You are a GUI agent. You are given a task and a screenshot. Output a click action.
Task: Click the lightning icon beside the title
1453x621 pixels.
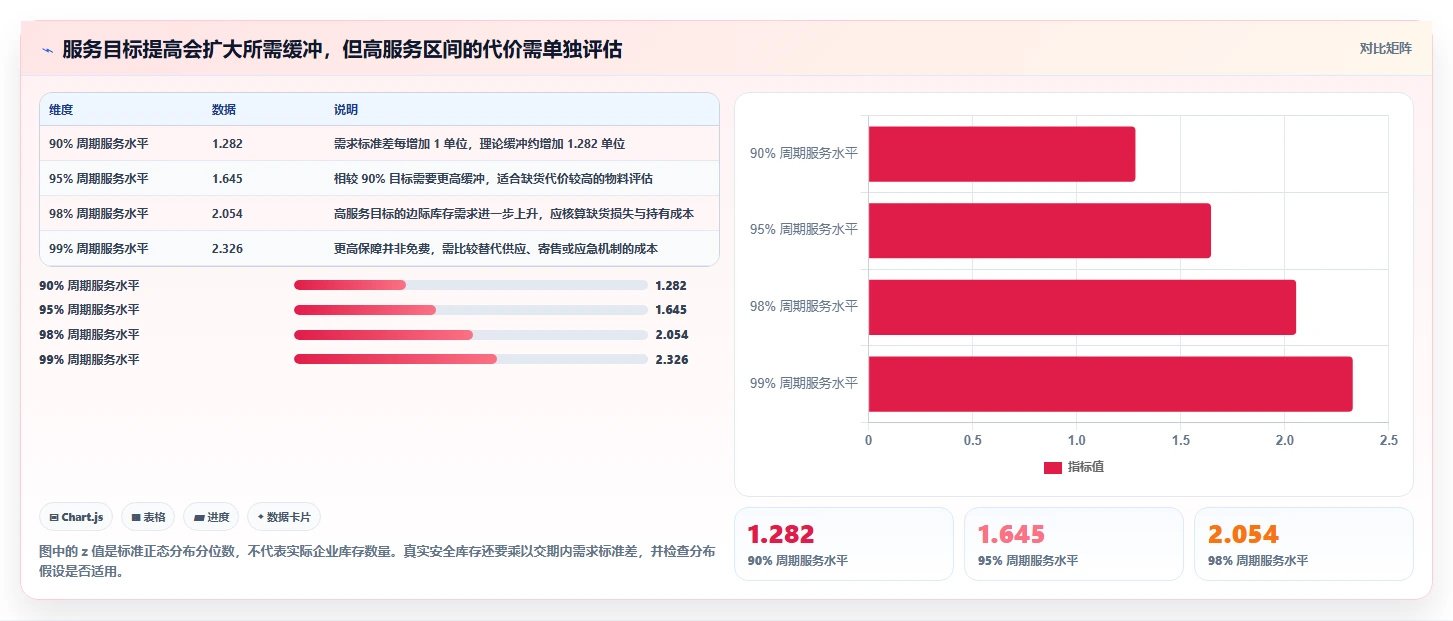click(x=47, y=50)
